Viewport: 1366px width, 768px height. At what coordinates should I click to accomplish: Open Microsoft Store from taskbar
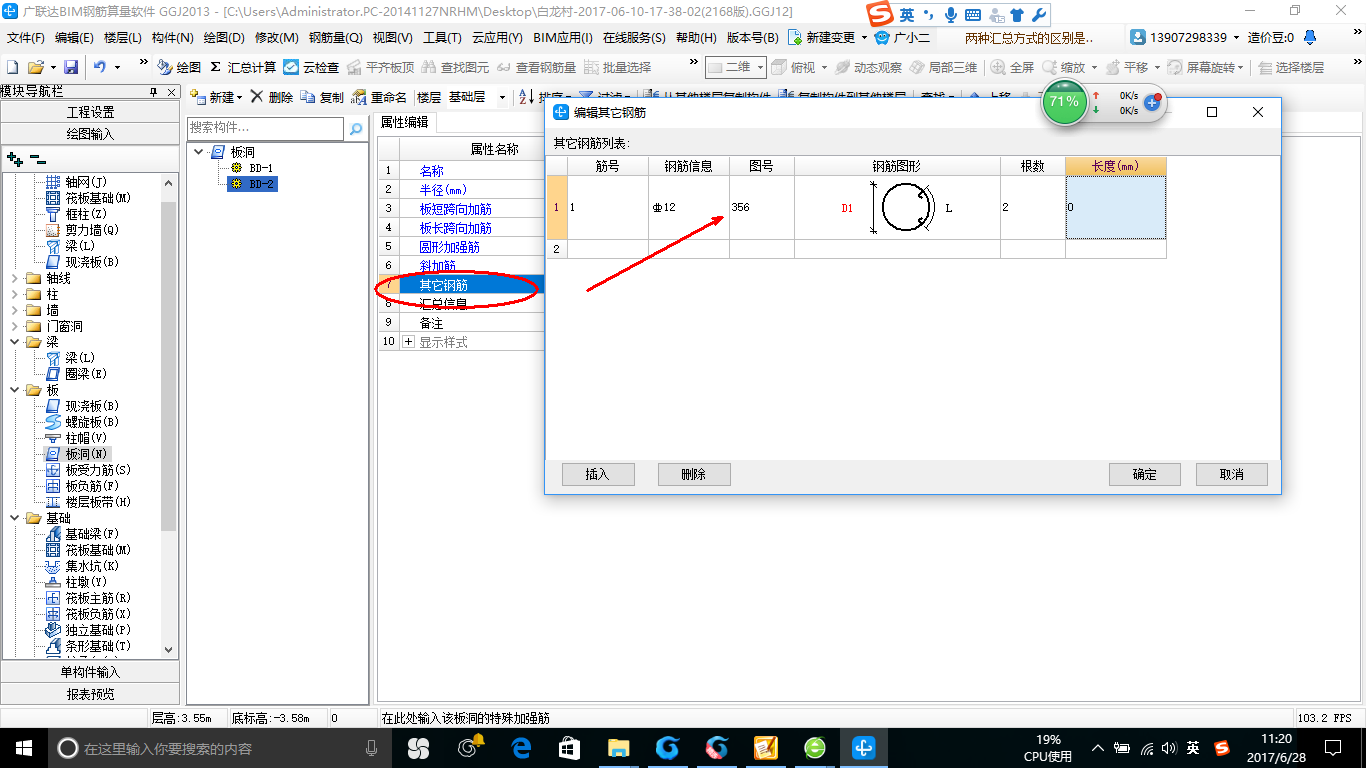569,748
